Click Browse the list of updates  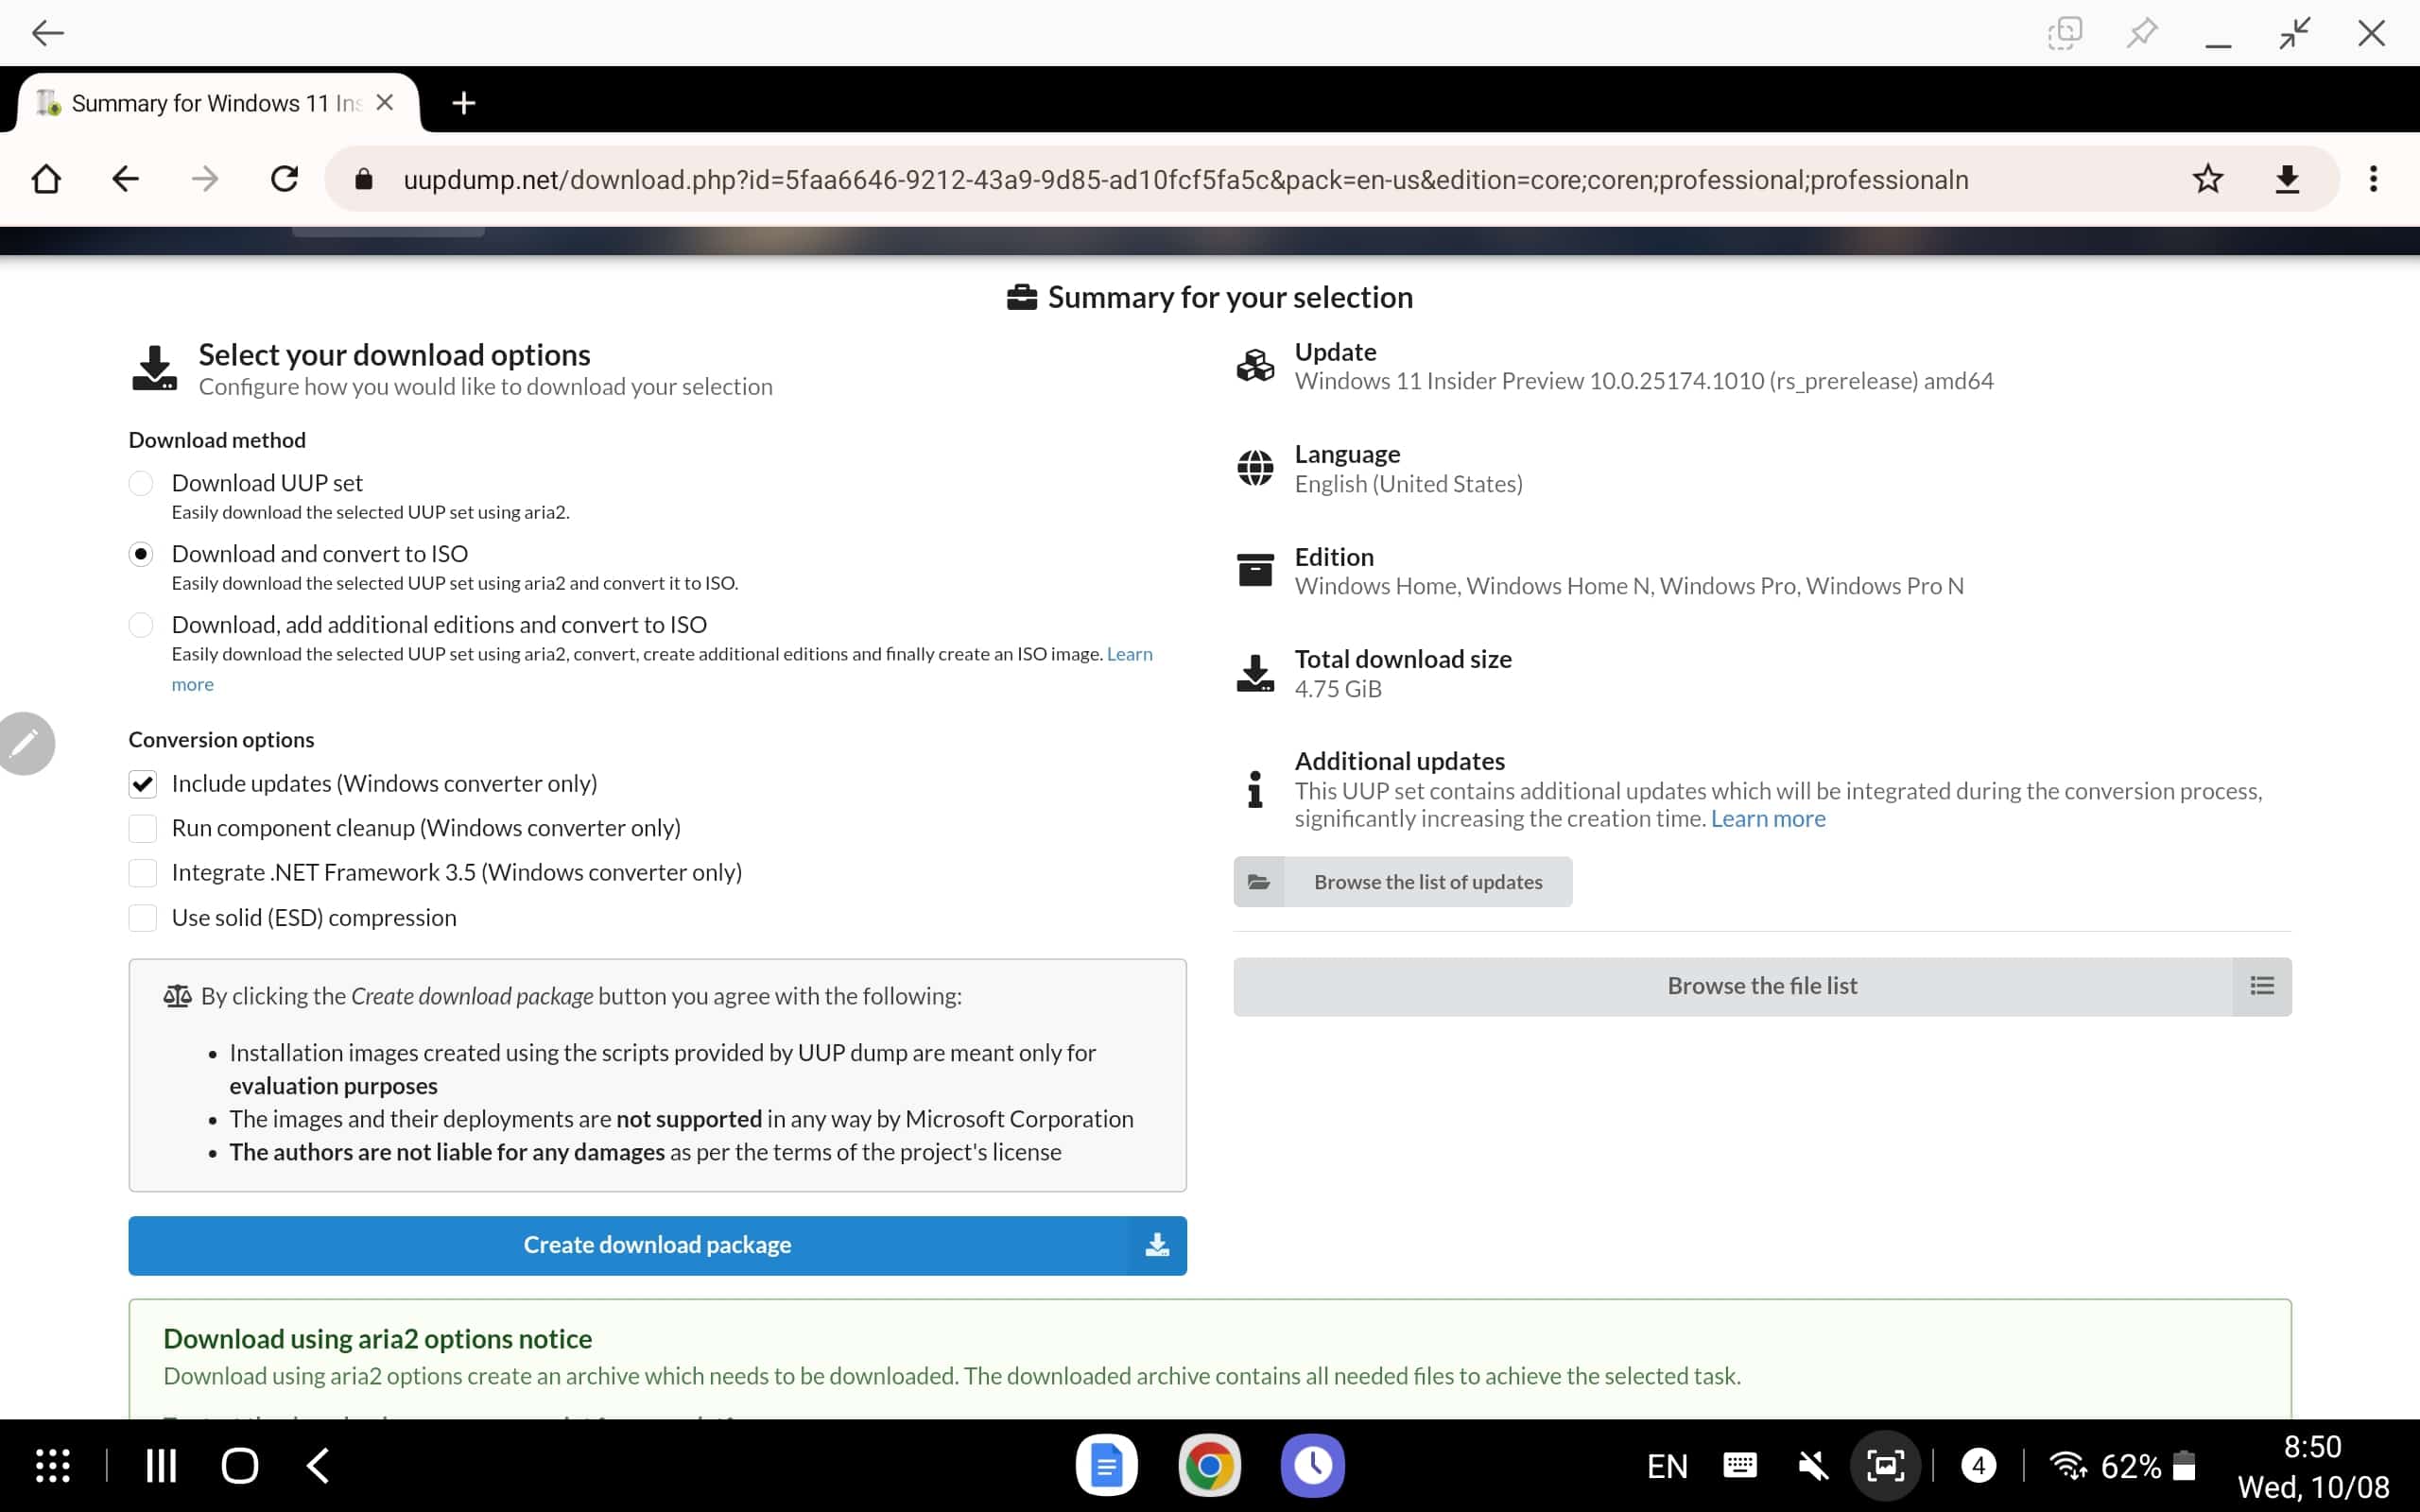pos(1403,882)
